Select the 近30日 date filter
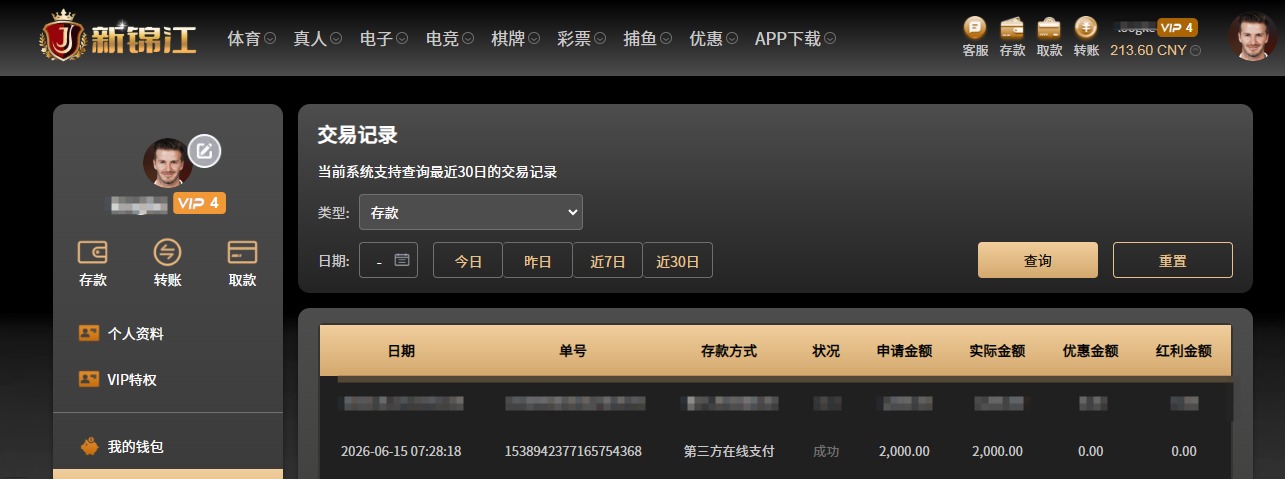 tap(678, 261)
